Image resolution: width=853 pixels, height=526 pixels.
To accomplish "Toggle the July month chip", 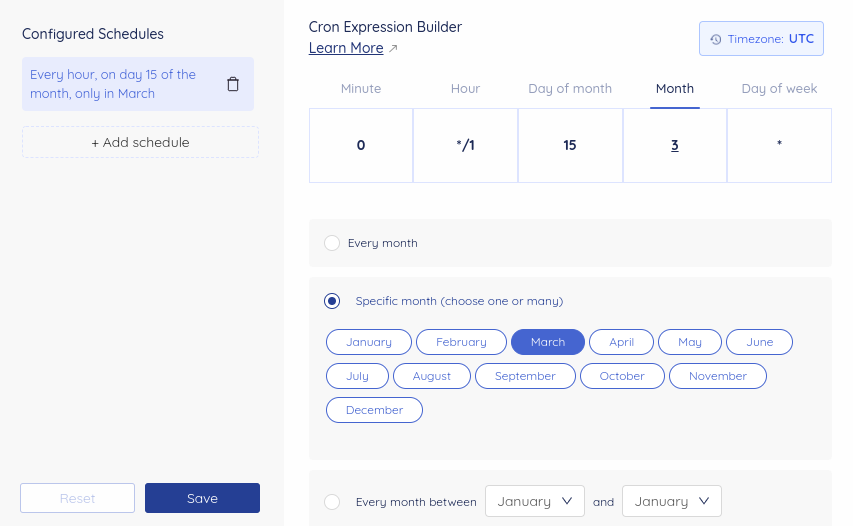I will (x=357, y=376).
